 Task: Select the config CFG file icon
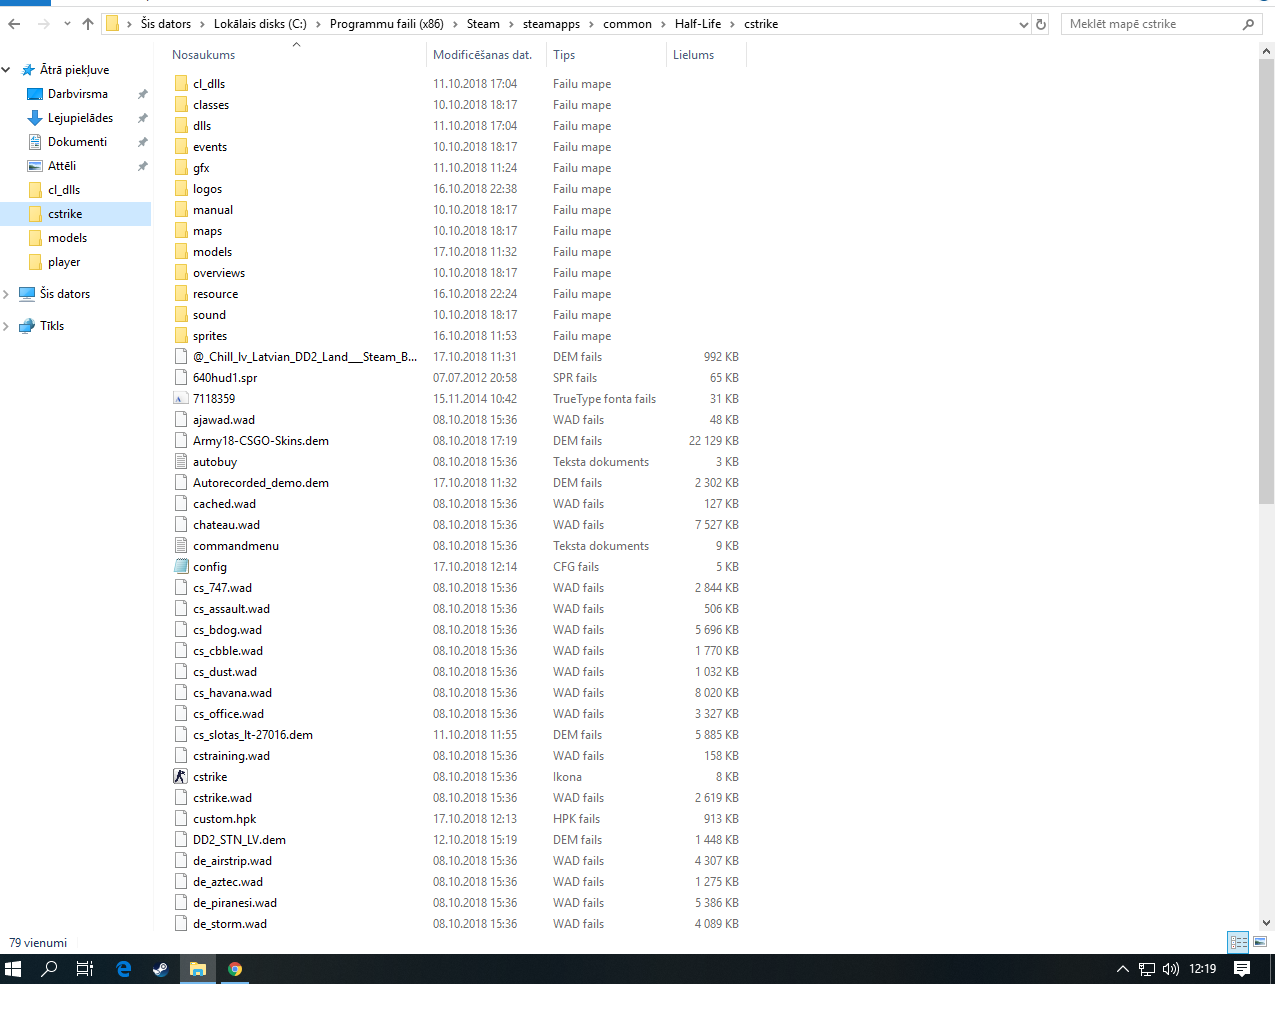point(181,567)
